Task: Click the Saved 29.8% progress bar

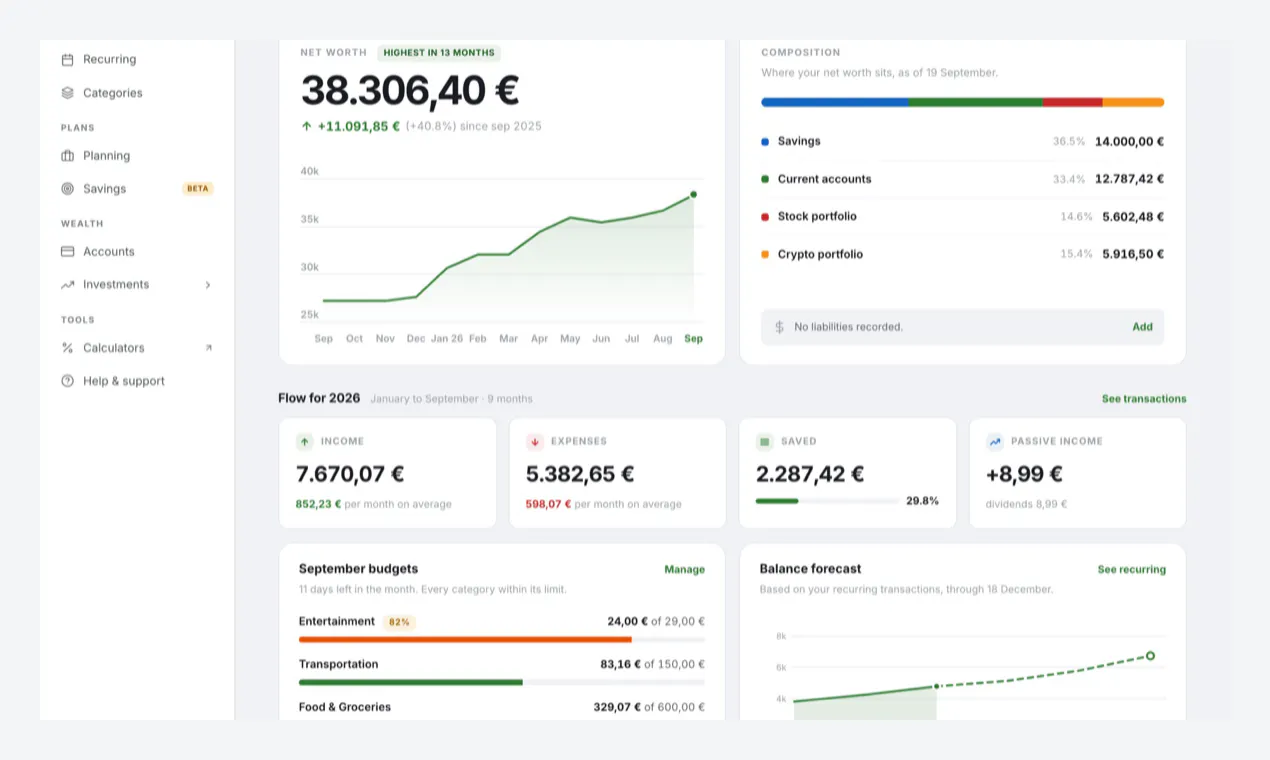Action: 826,501
